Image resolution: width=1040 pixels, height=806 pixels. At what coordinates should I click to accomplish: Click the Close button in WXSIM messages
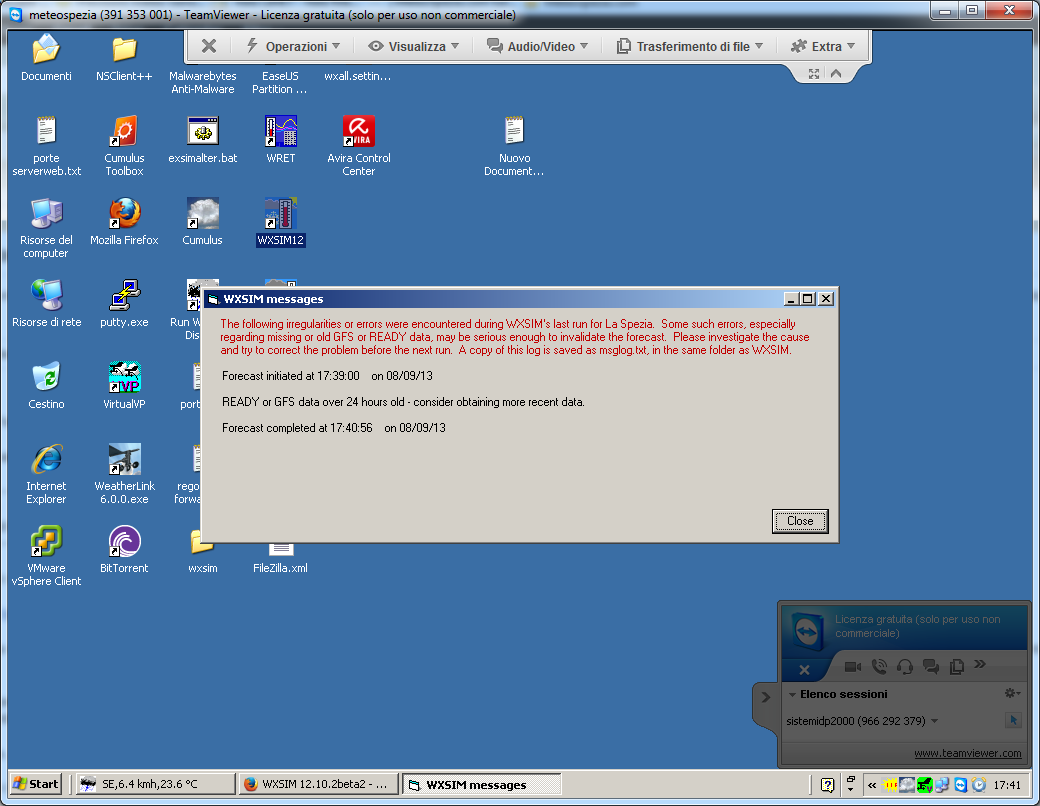coord(800,521)
